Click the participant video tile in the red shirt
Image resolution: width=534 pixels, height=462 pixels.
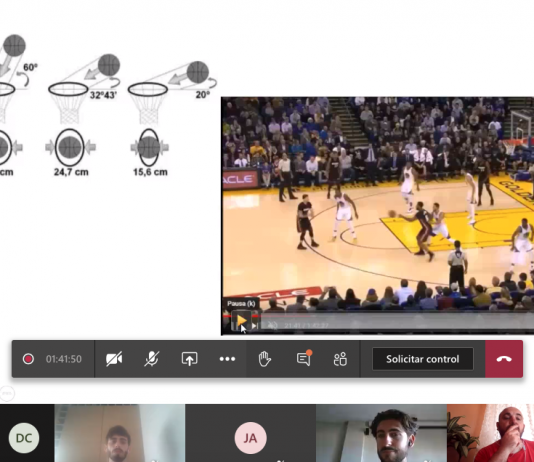(x=490, y=433)
